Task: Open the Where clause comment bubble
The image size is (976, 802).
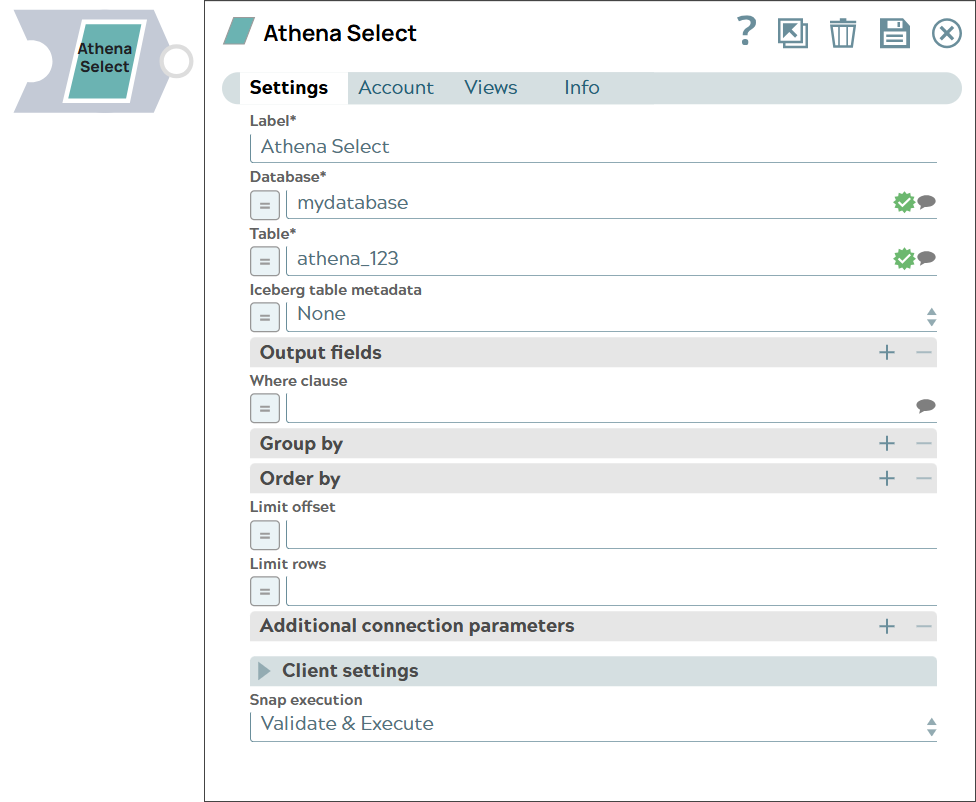Action: coord(924,407)
